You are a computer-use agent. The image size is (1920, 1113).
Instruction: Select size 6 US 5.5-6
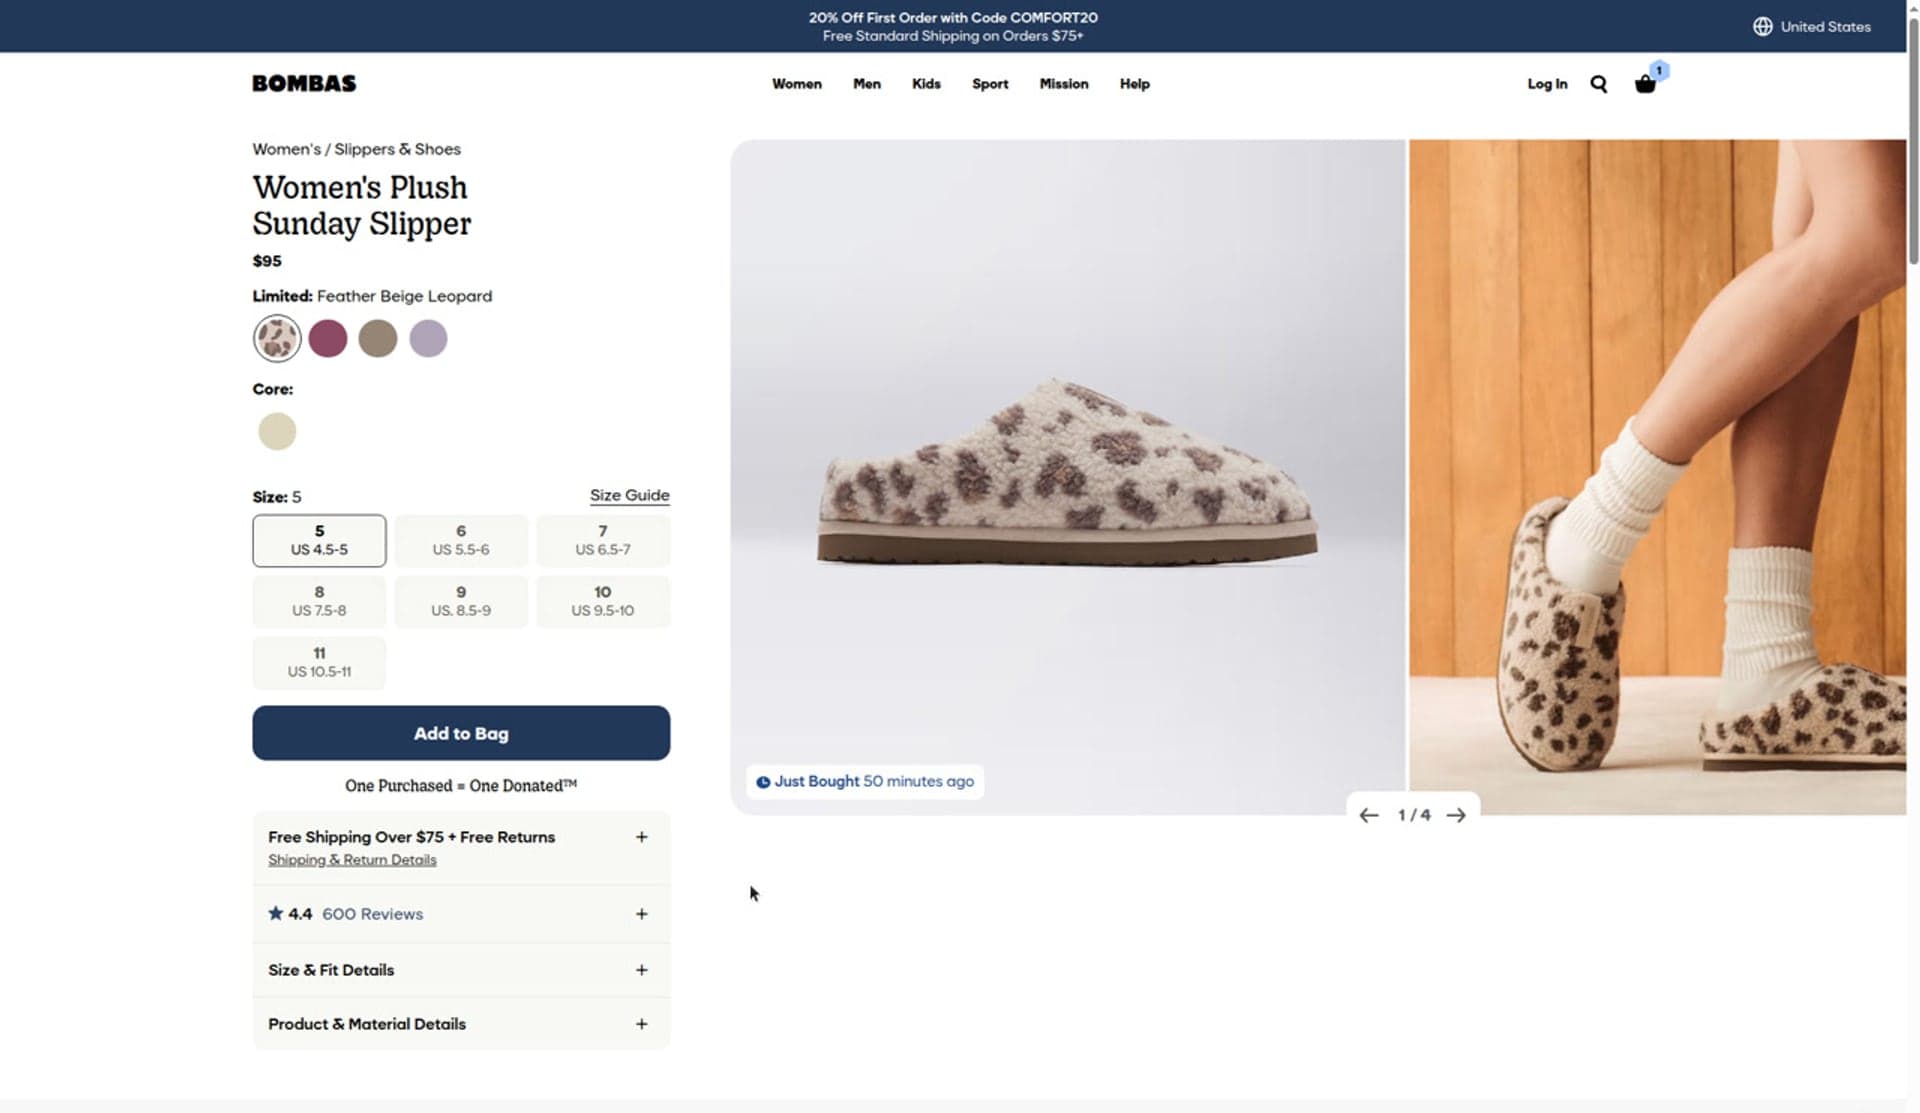461,541
